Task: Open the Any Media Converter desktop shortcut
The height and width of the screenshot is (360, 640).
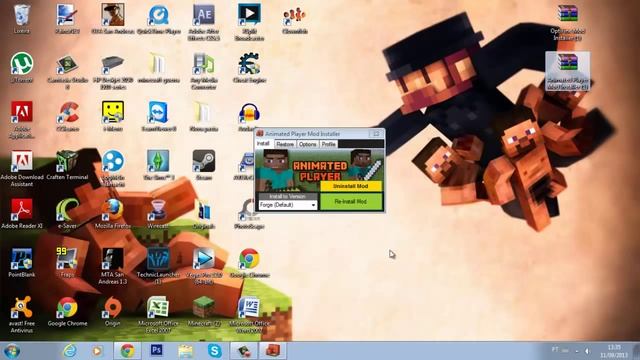Action: (204, 71)
